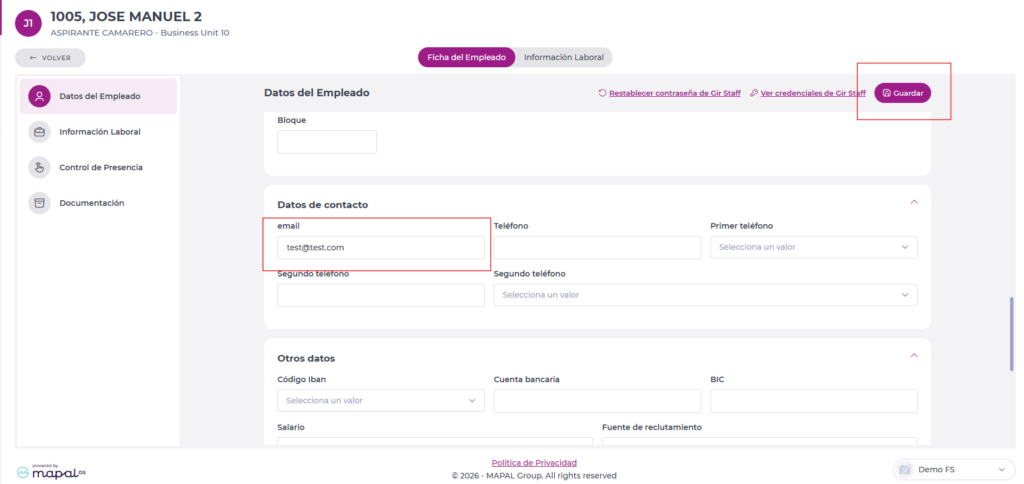Viewport: 1024px width, 484px height.
Task: Collapse the Datos de contacto section
Action: coord(913,202)
